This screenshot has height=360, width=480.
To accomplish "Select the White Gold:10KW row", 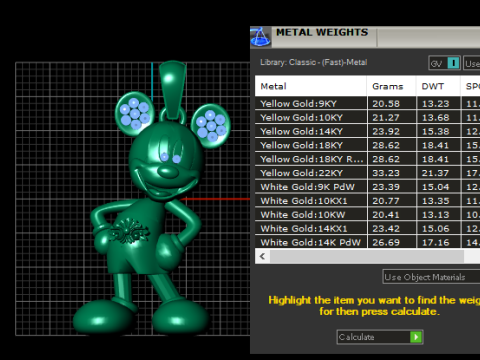I will pos(368,215).
